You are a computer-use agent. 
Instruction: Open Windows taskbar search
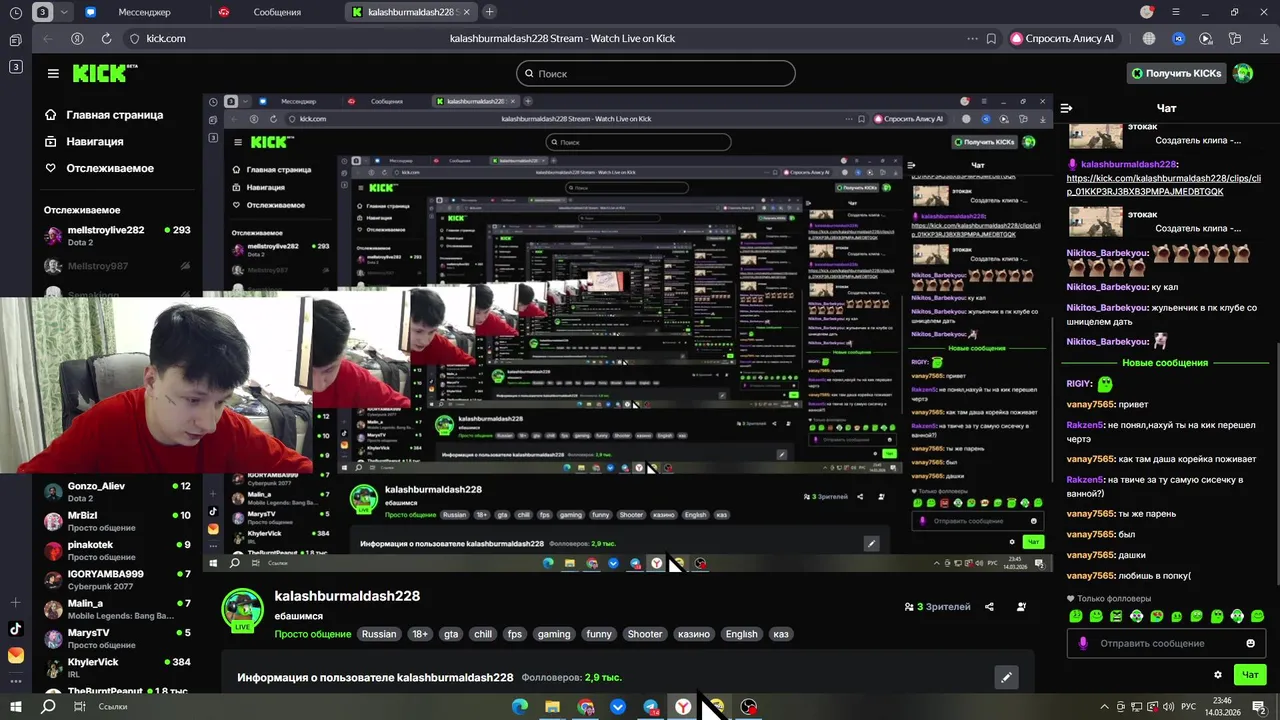pyautogui.click(x=48, y=706)
